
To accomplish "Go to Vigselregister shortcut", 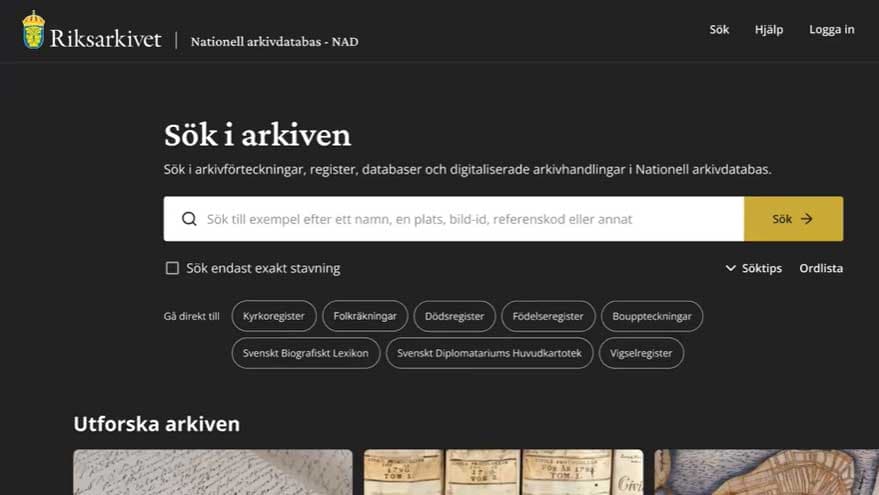I will (641, 353).
